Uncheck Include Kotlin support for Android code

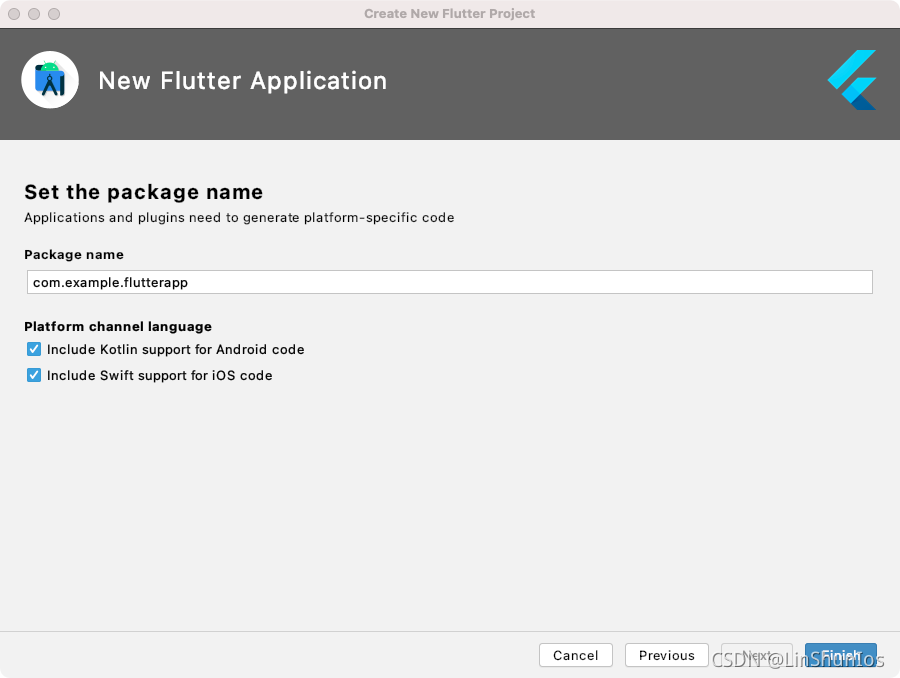(34, 349)
